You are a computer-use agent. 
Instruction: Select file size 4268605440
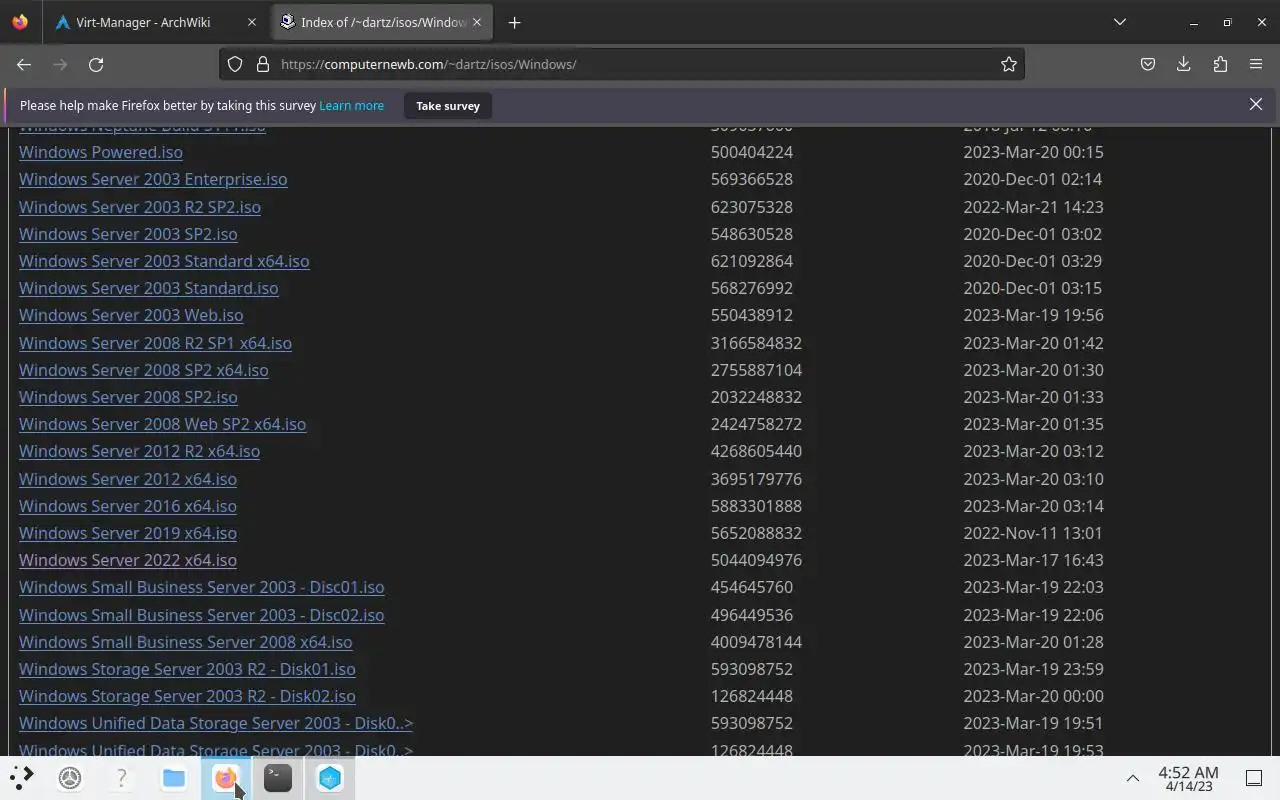756,451
